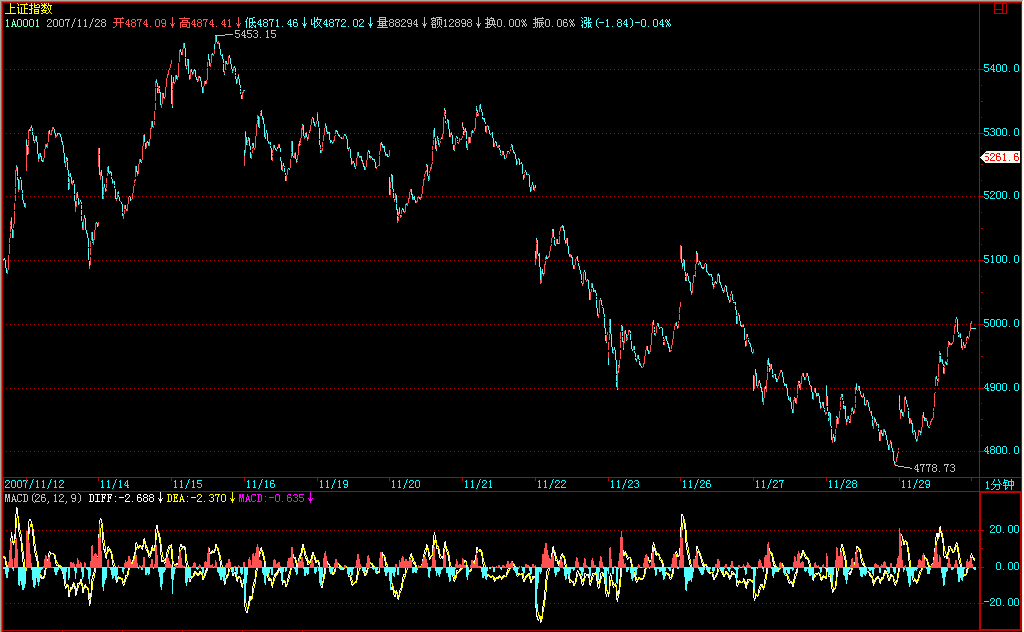Click the 11/22 date on time axis
This screenshot has width=1024, height=632.
click(551, 484)
